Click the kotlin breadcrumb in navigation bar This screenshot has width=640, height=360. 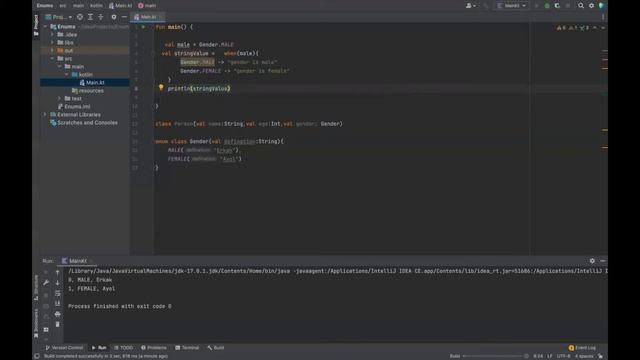coord(96,6)
